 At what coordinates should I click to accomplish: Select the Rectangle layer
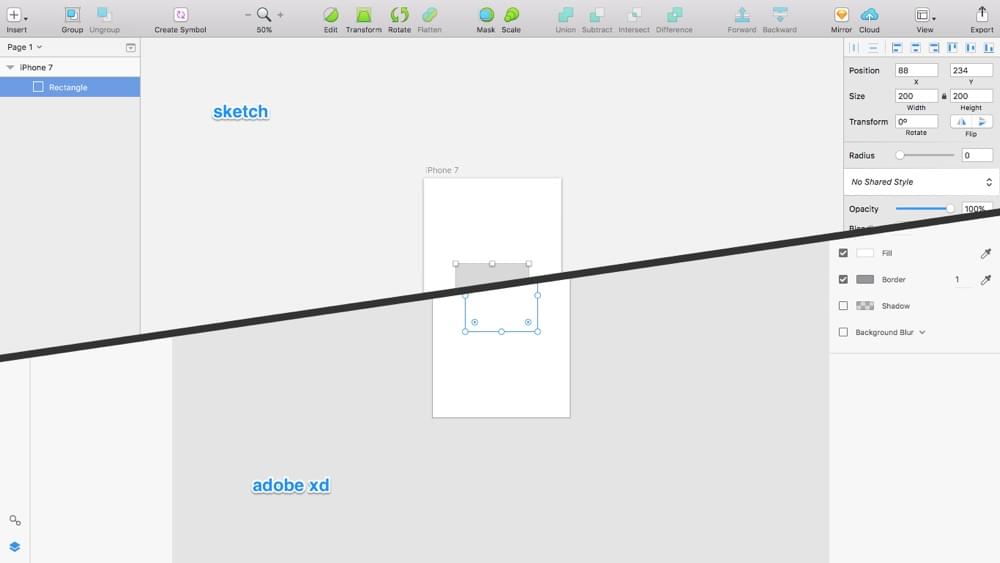(70, 87)
